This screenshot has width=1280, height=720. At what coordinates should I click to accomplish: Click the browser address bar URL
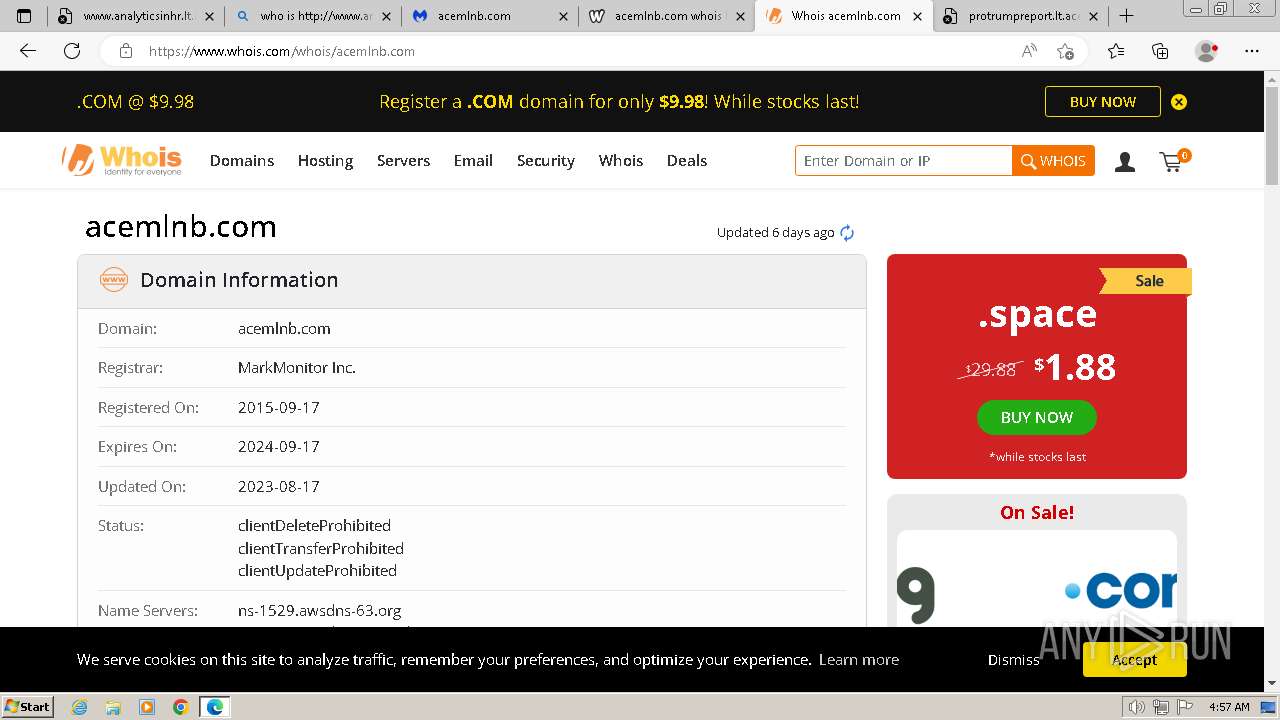coord(282,51)
